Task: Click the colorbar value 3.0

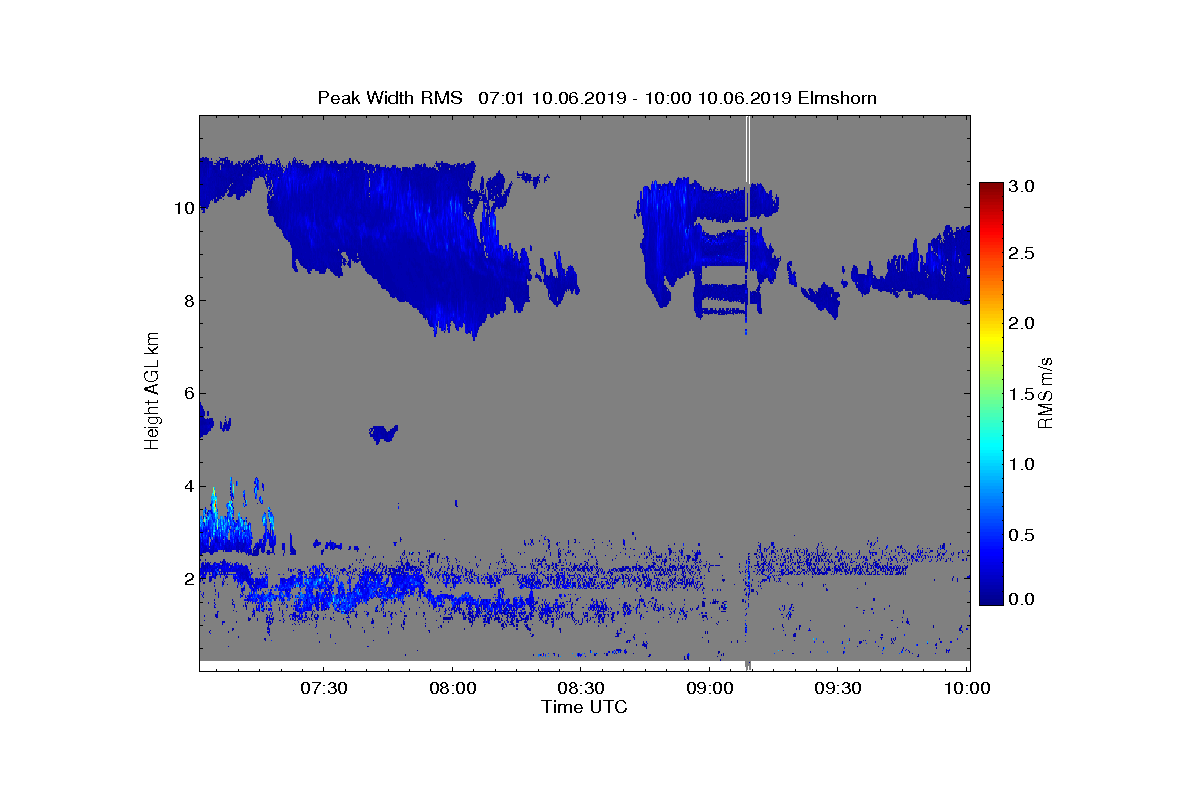Action: click(x=1020, y=186)
